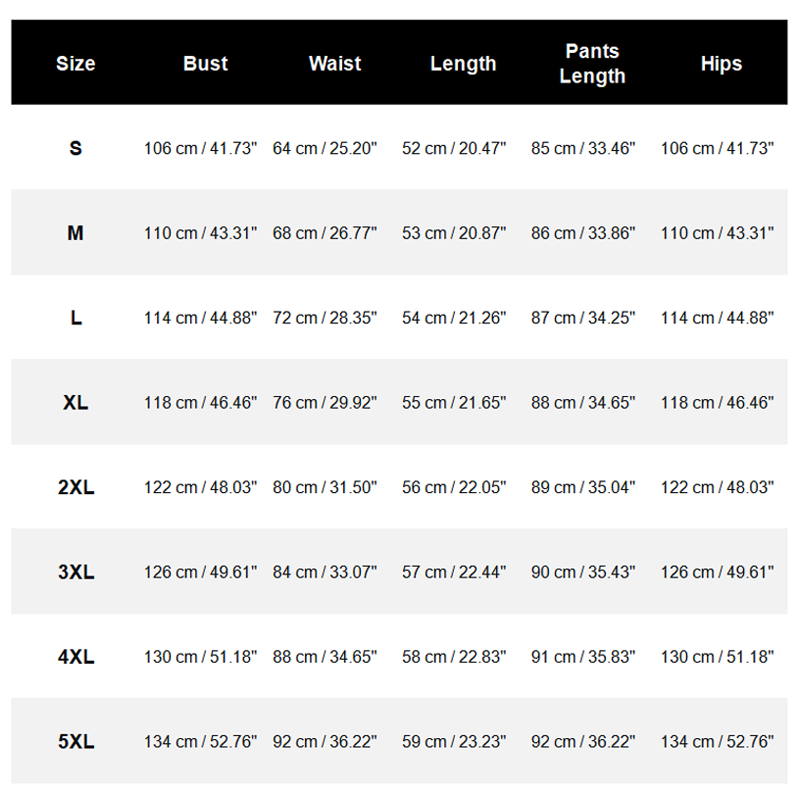Click the Waist header cell
This screenshot has width=800, height=800.
pyautogui.click(x=335, y=64)
